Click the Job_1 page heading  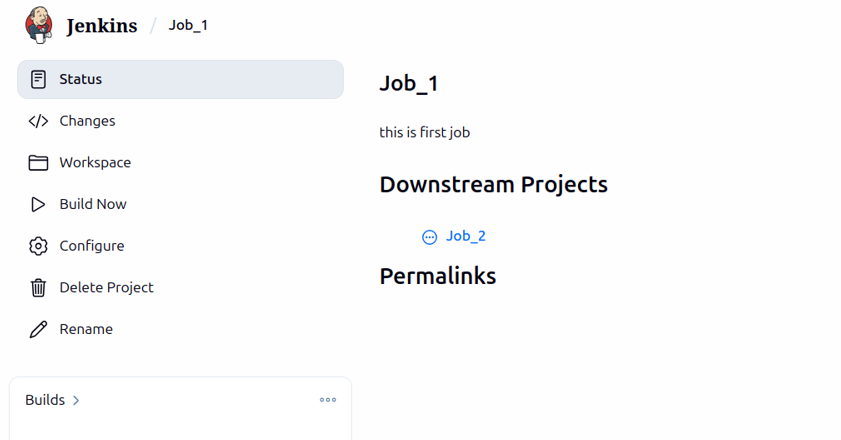coord(409,84)
